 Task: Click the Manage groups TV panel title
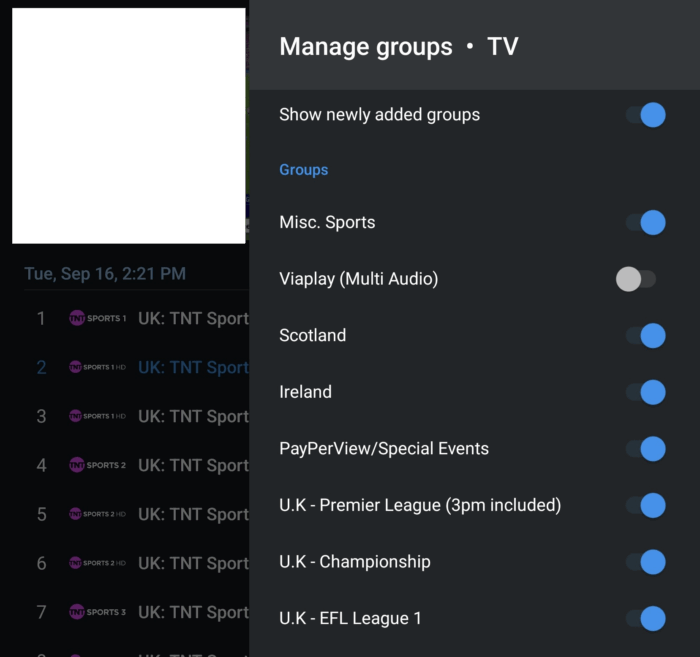click(398, 47)
